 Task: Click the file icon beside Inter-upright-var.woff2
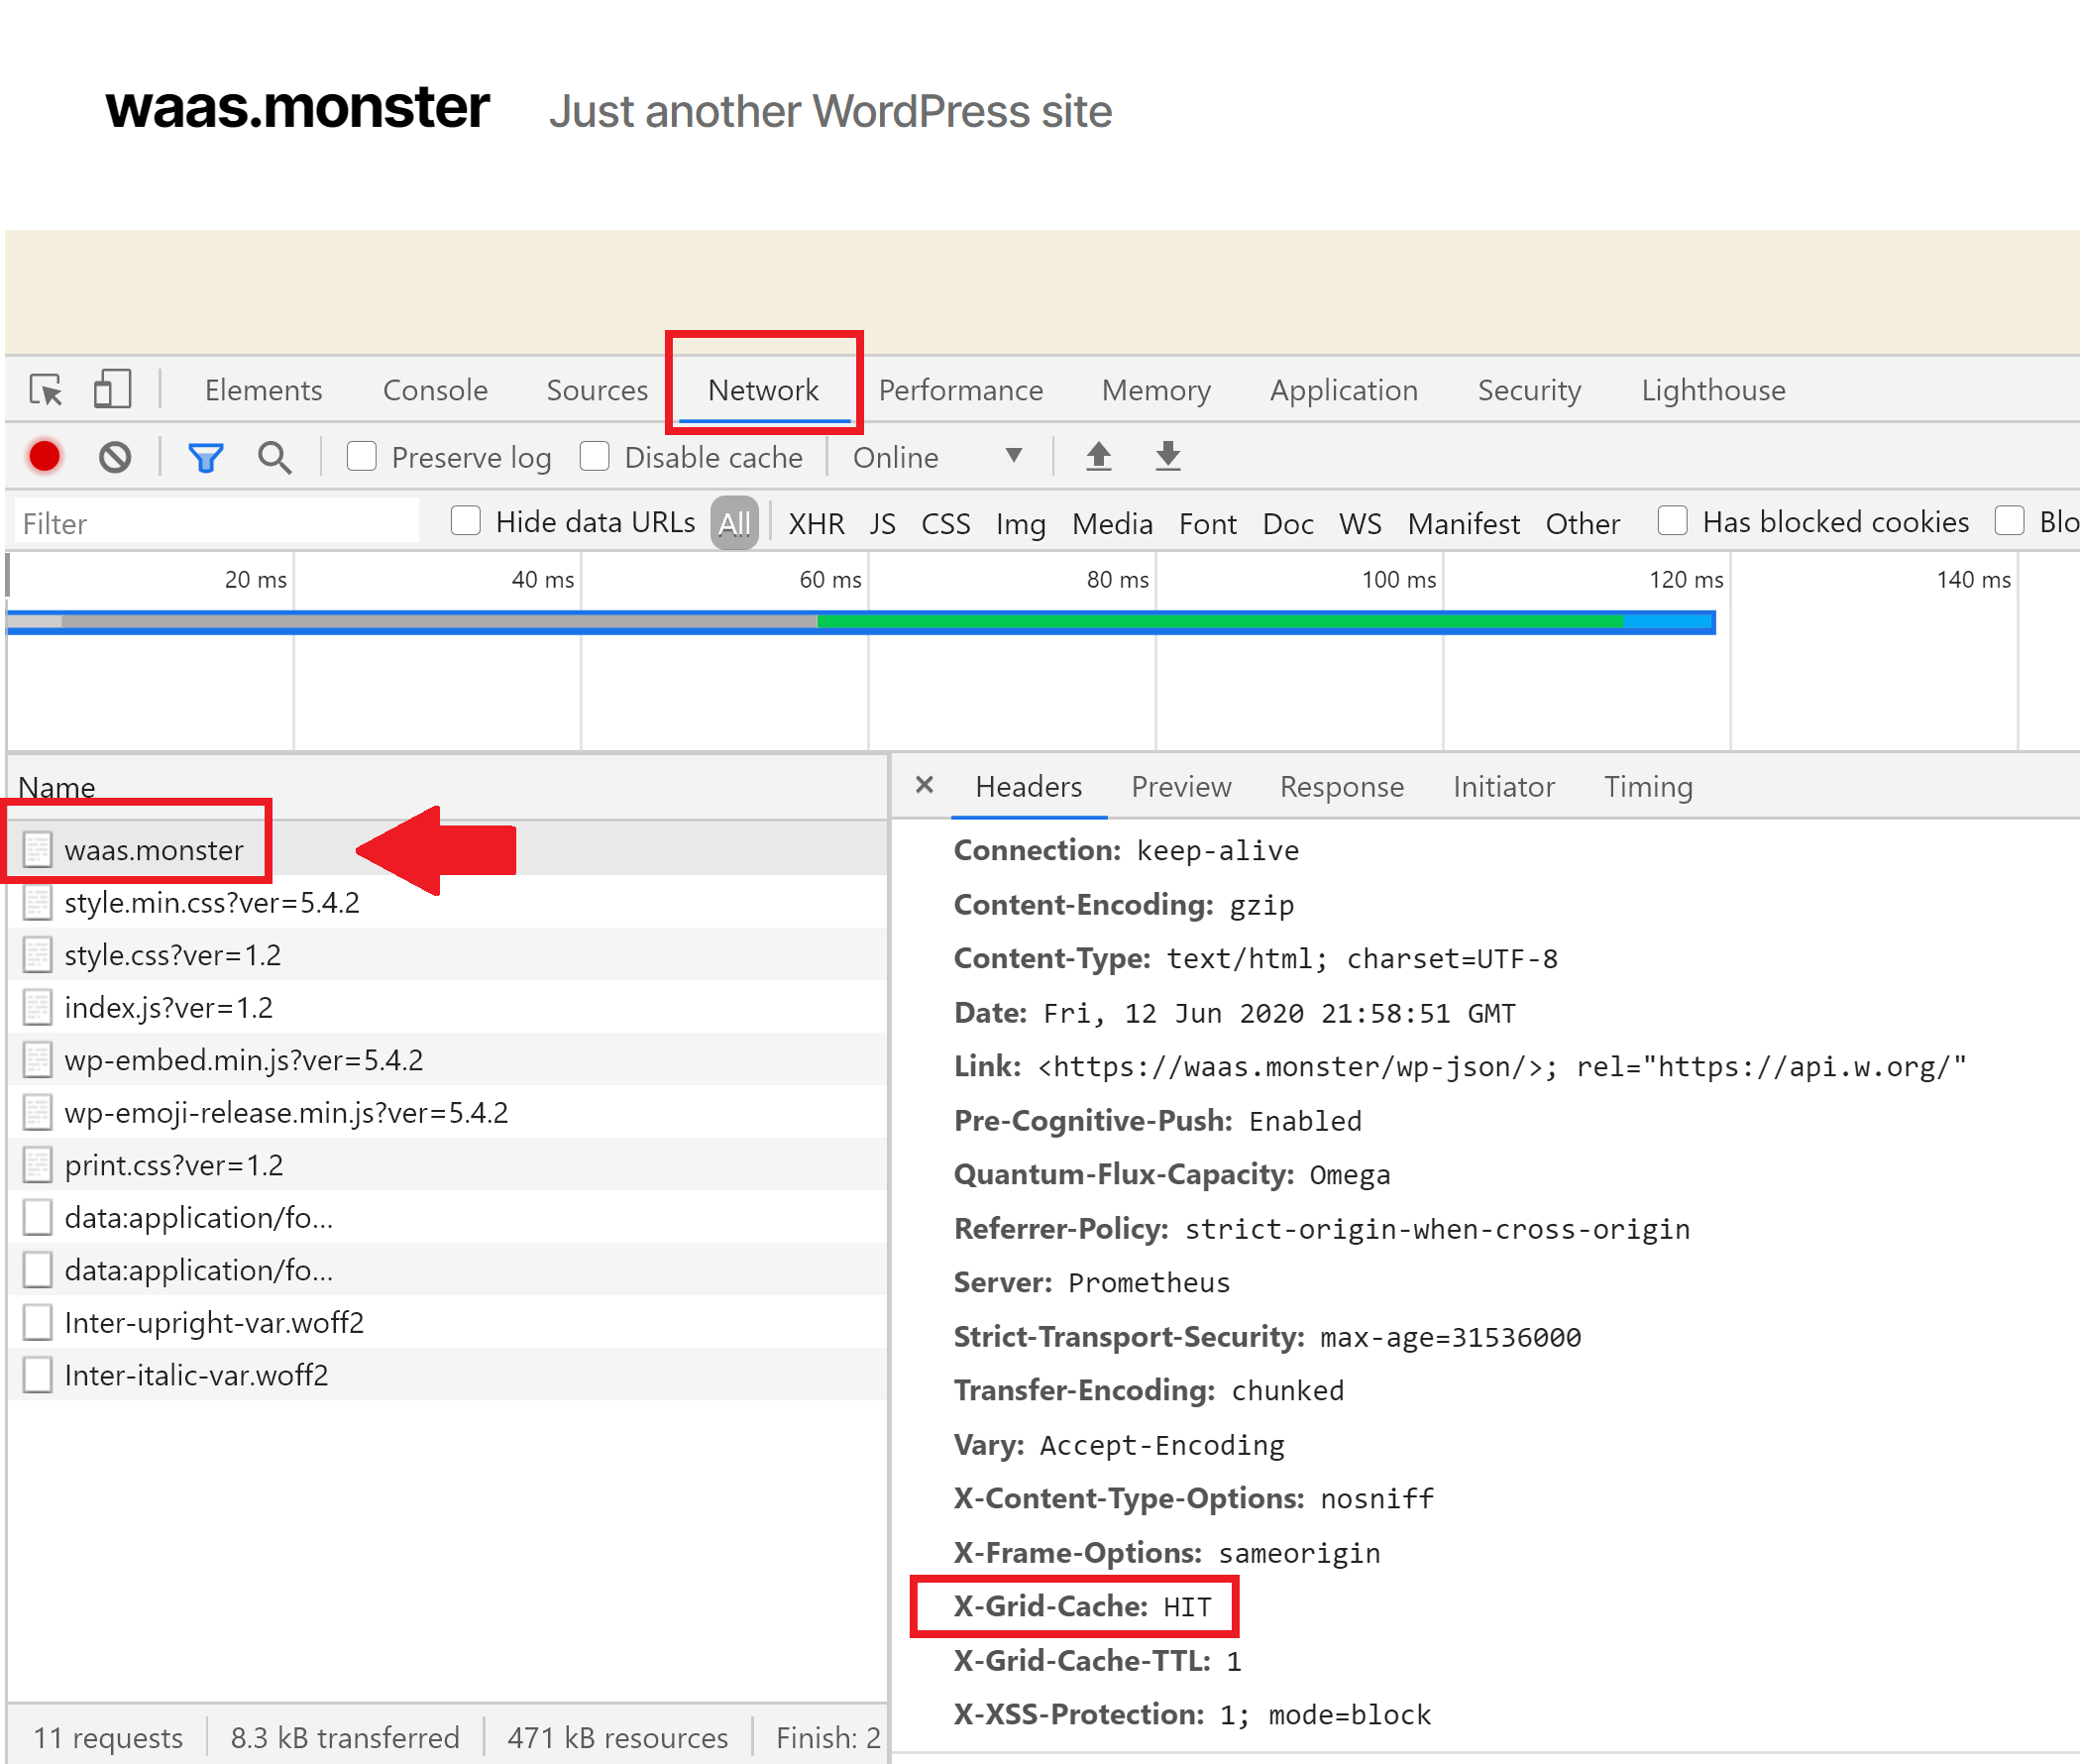[37, 1323]
